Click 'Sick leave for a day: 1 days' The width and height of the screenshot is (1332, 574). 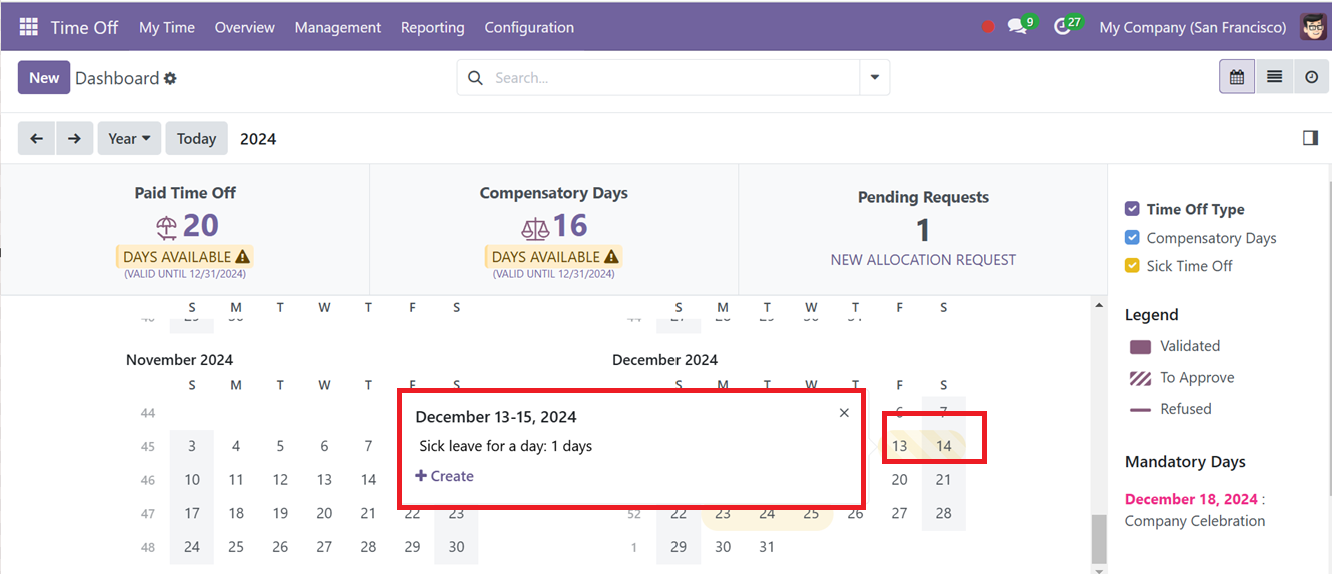[x=506, y=446]
